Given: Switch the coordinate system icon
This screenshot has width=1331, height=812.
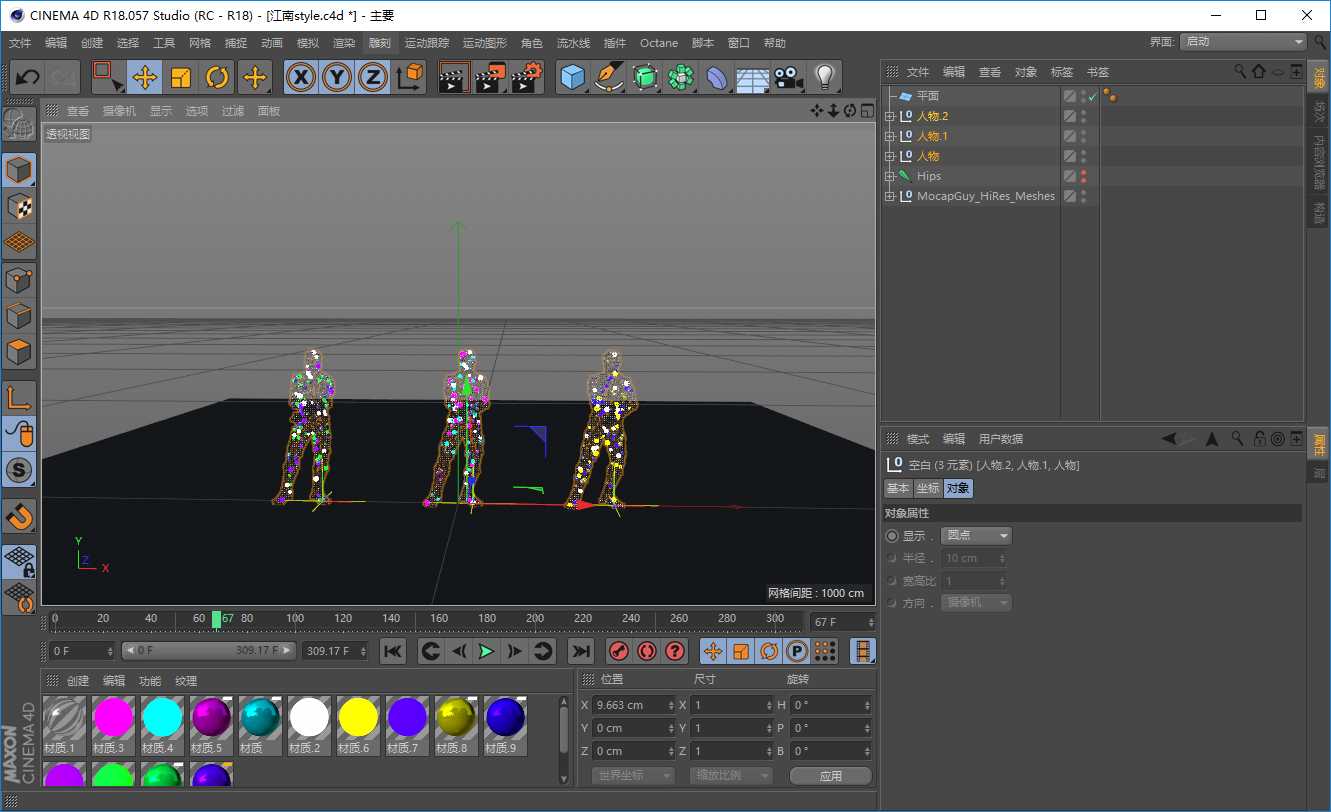Looking at the screenshot, I should 409,77.
